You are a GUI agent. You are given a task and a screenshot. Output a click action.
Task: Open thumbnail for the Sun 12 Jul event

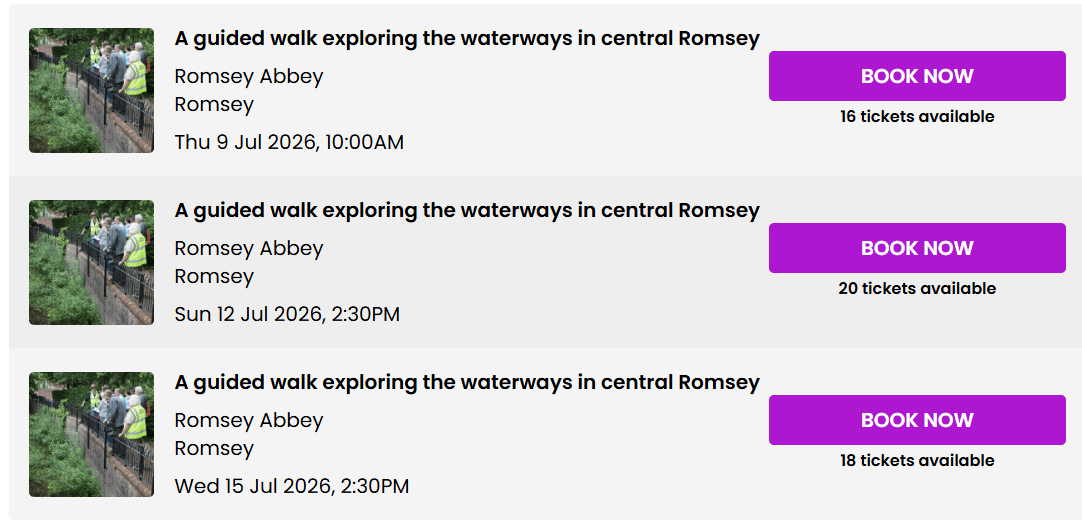point(91,262)
